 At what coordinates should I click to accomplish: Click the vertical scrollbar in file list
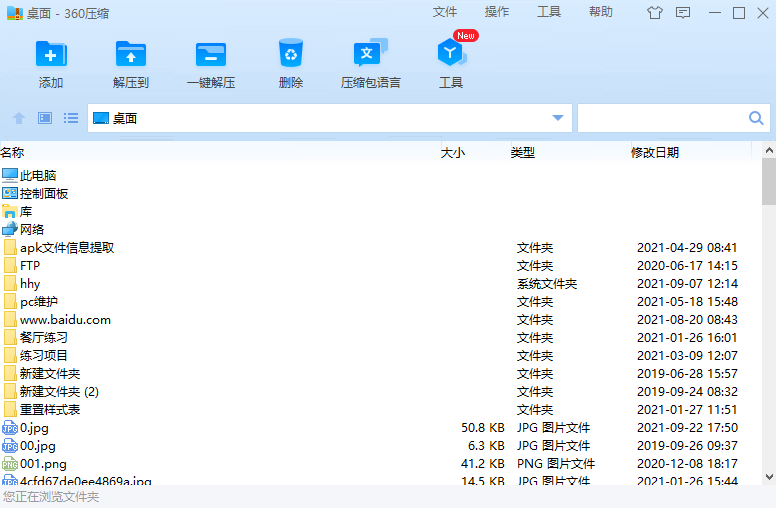tap(768, 180)
